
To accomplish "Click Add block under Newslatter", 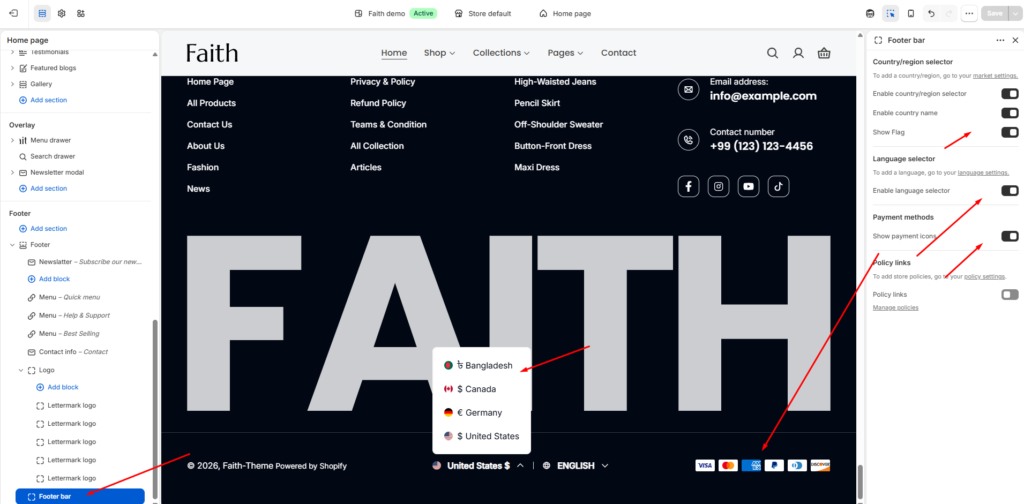I will click(49, 279).
